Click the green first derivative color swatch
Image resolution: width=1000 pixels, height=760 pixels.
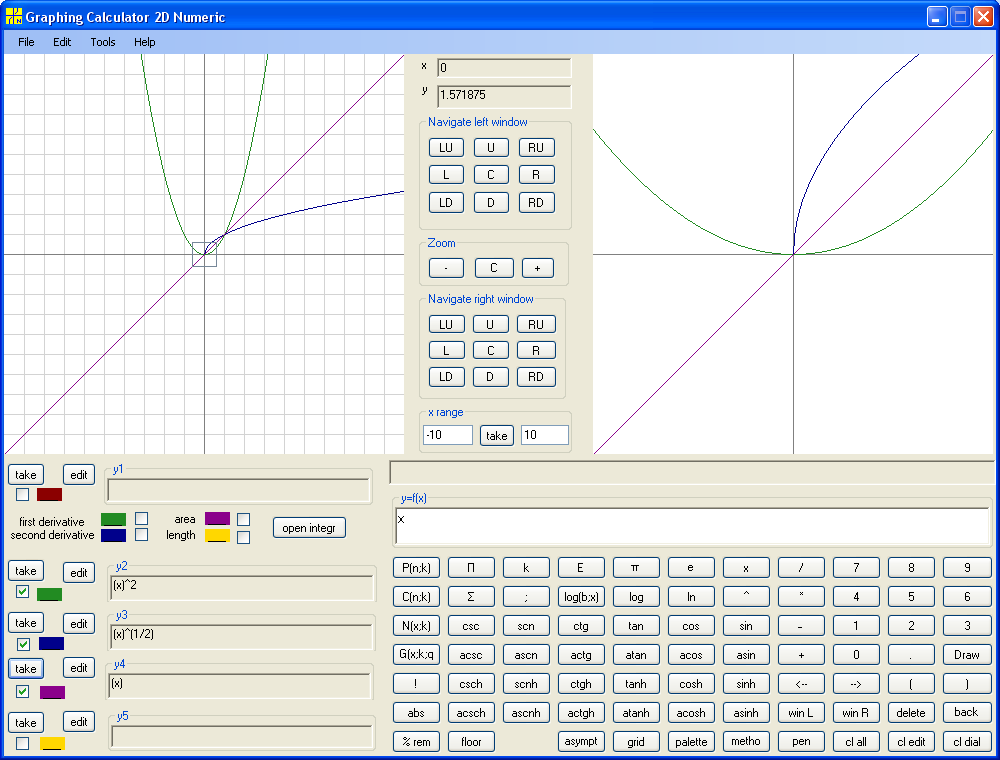point(114,519)
